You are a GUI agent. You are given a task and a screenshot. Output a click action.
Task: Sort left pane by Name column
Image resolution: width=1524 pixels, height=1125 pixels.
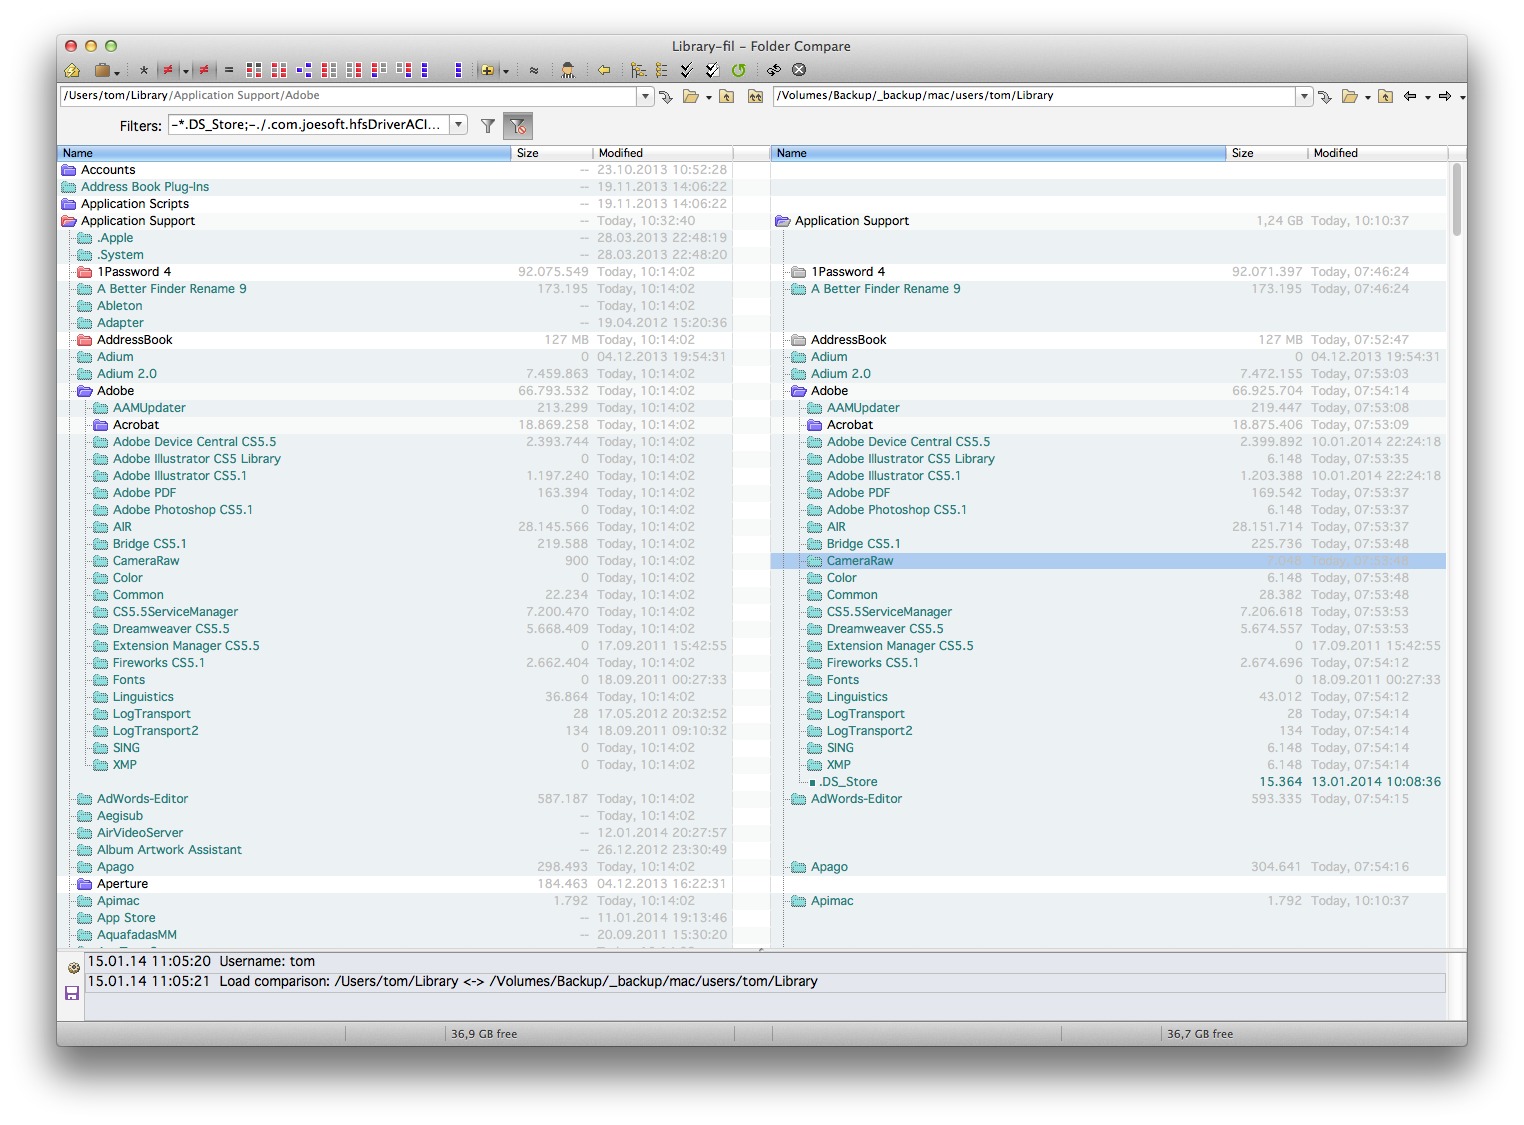pyautogui.click(x=285, y=153)
